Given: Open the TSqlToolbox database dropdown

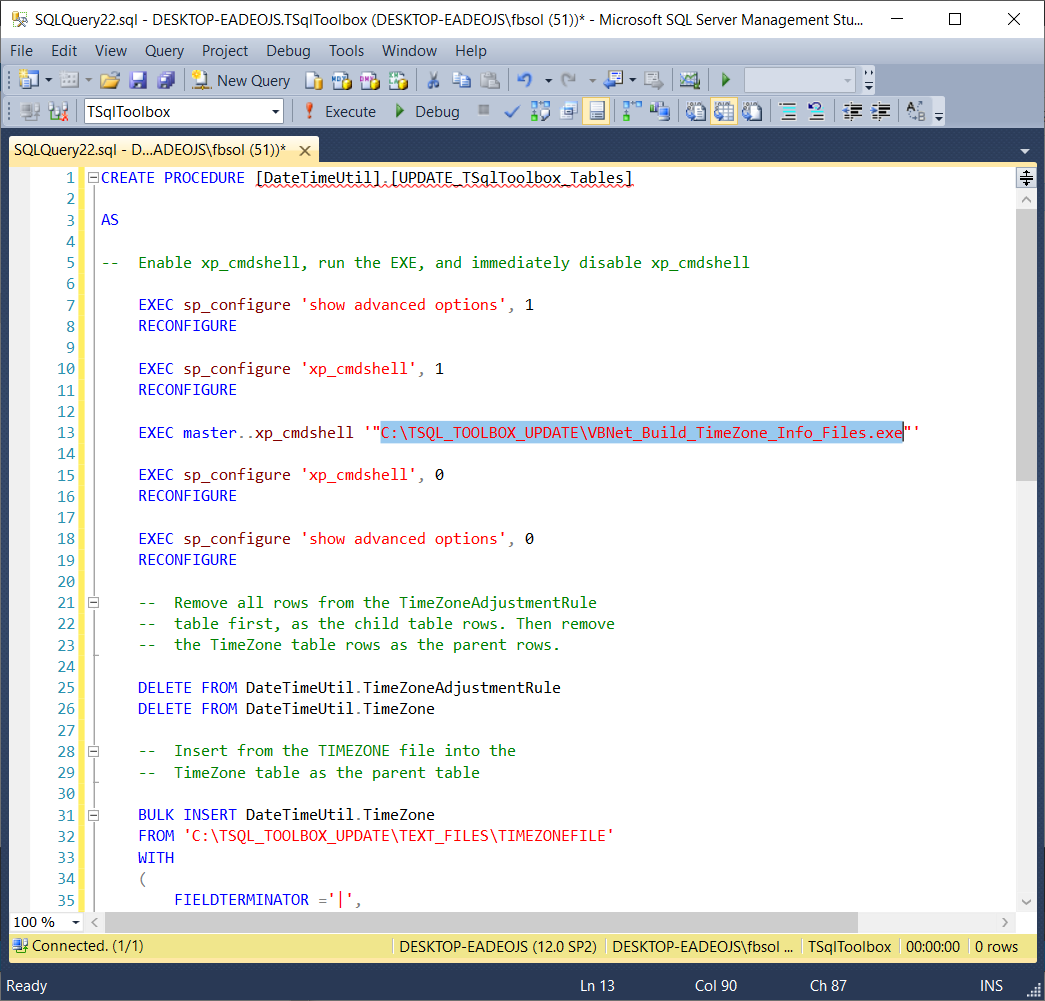Looking at the screenshot, I should pos(276,111).
